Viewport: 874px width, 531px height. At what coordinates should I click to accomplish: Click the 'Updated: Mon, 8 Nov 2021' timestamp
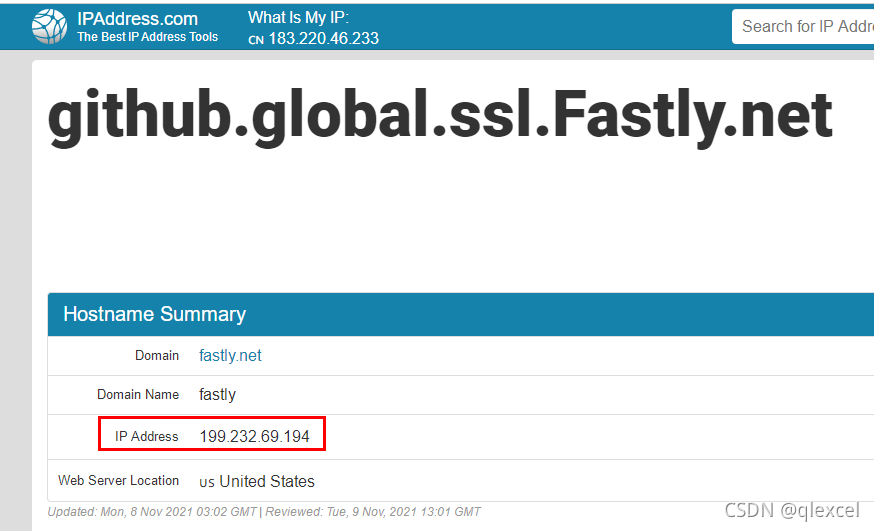pos(152,511)
